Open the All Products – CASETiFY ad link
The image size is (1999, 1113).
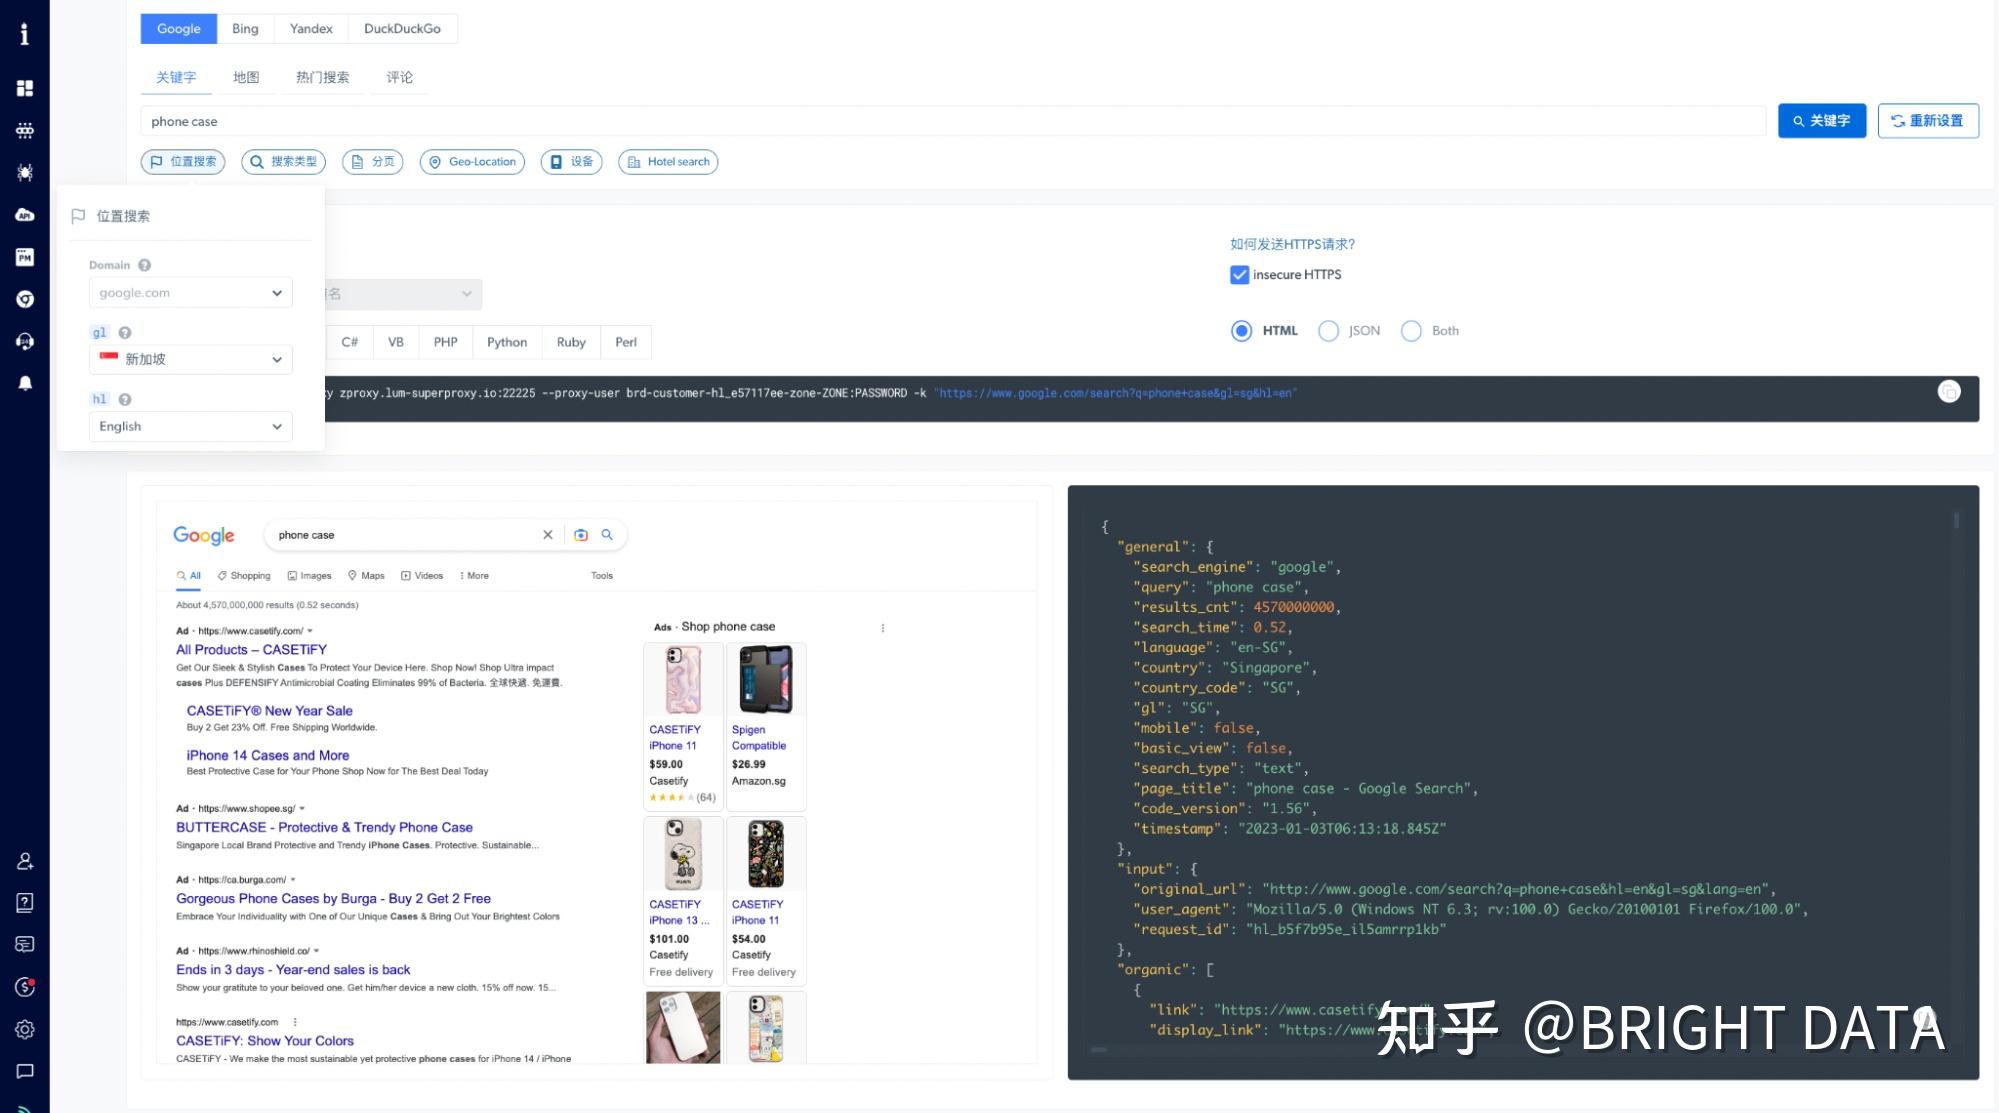pyautogui.click(x=251, y=650)
